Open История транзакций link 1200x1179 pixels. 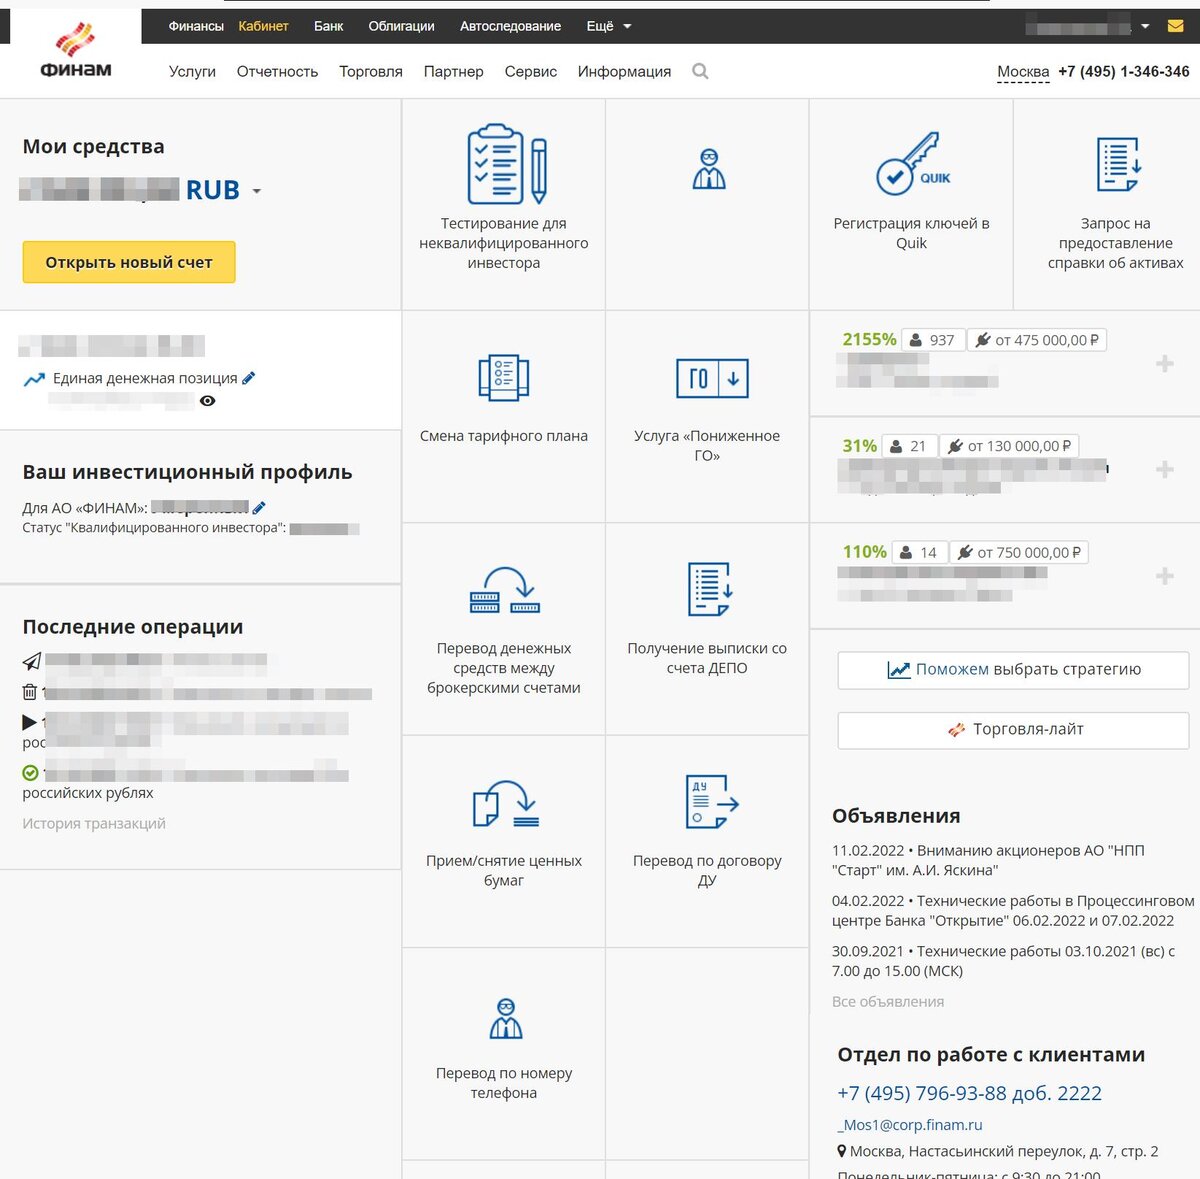click(x=94, y=823)
